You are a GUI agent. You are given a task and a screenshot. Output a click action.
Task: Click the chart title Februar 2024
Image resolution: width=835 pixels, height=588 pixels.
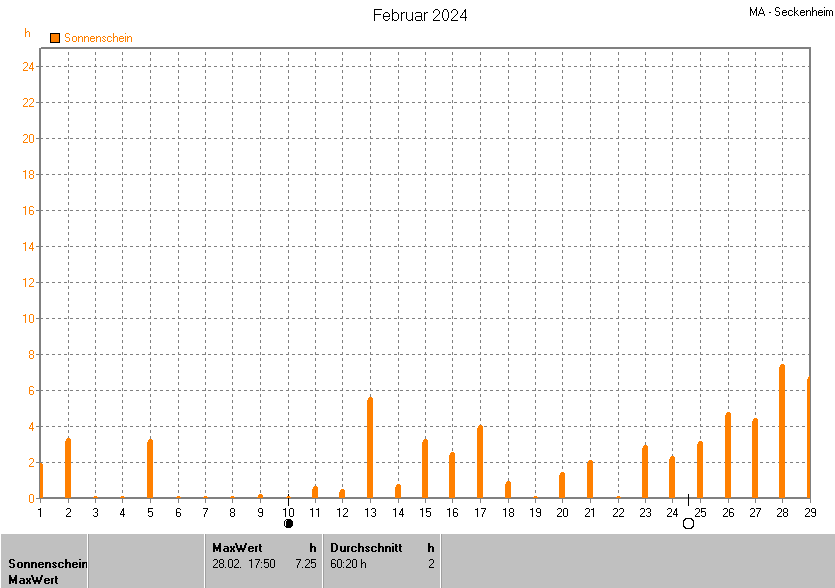[x=420, y=15]
